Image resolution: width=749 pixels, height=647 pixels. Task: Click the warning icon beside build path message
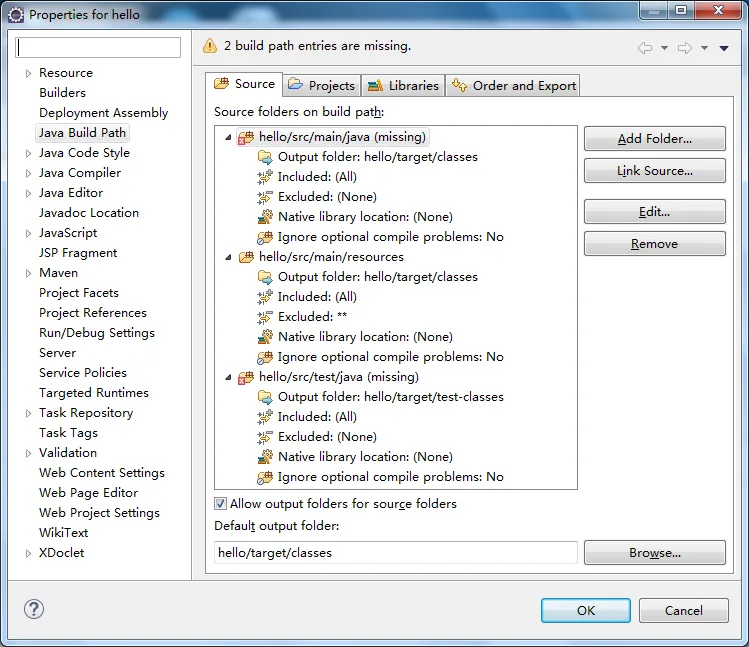click(210, 46)
